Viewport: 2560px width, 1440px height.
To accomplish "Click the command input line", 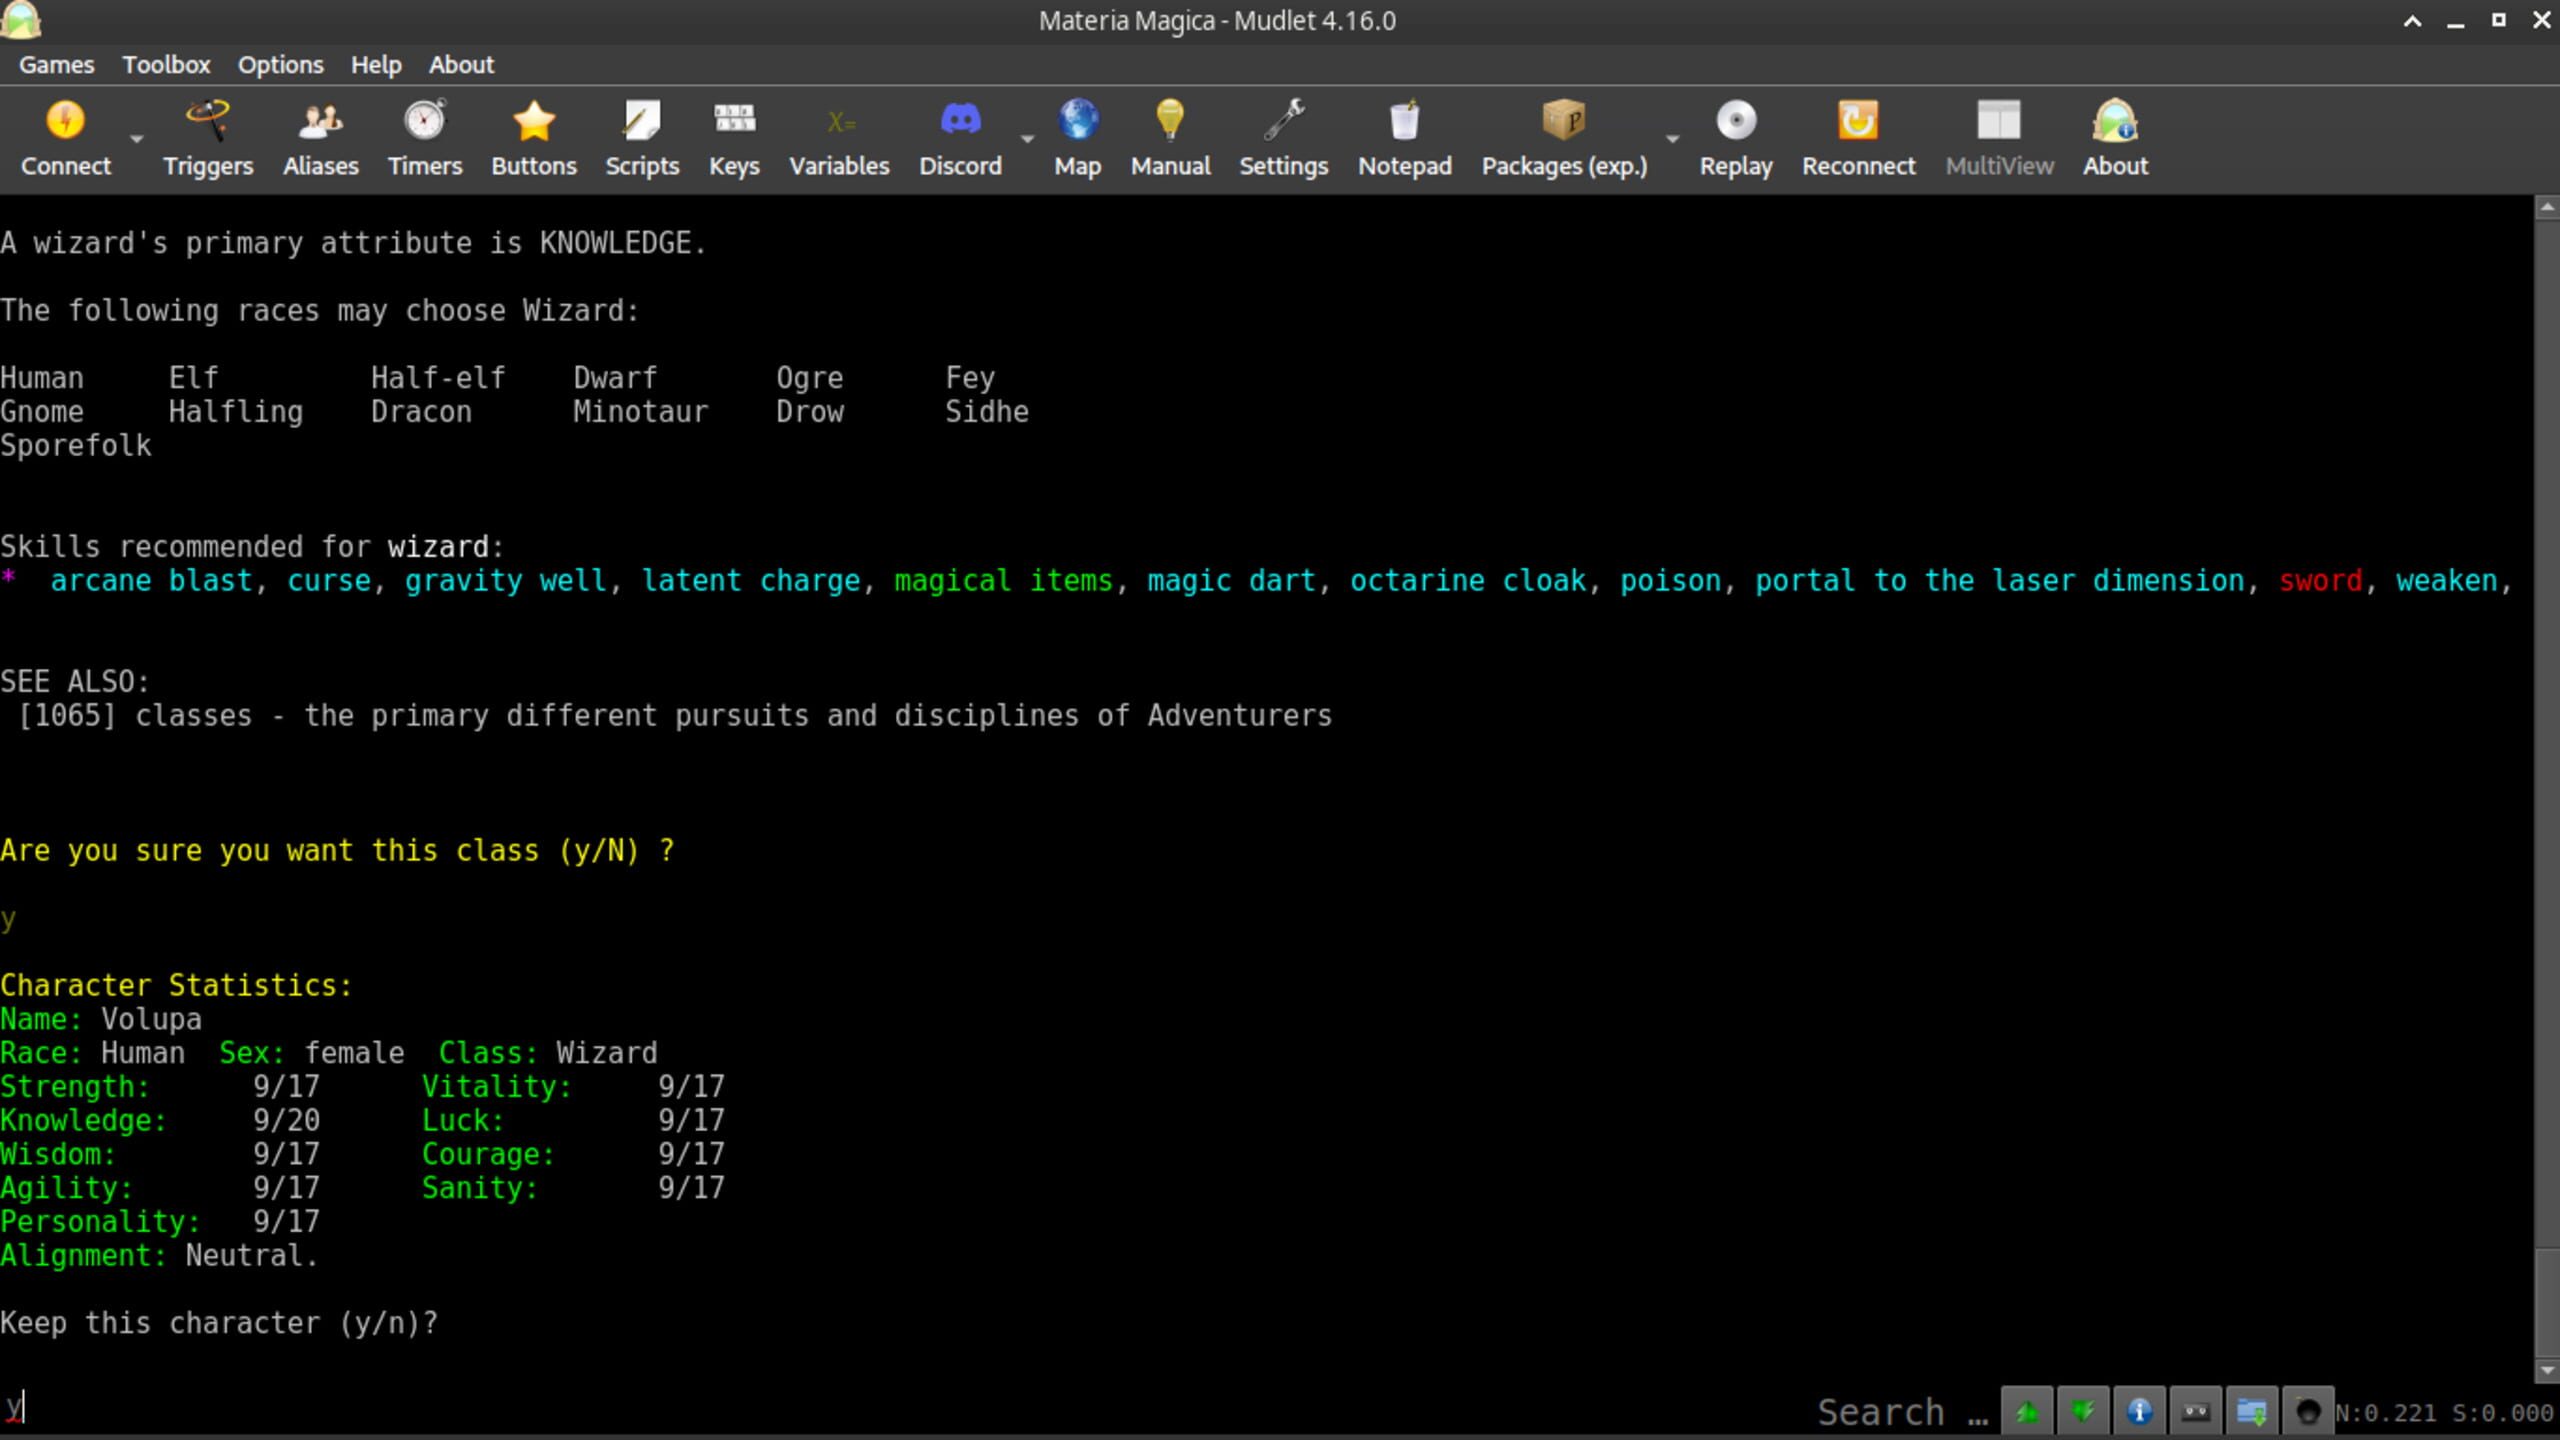I will 800,1410.
